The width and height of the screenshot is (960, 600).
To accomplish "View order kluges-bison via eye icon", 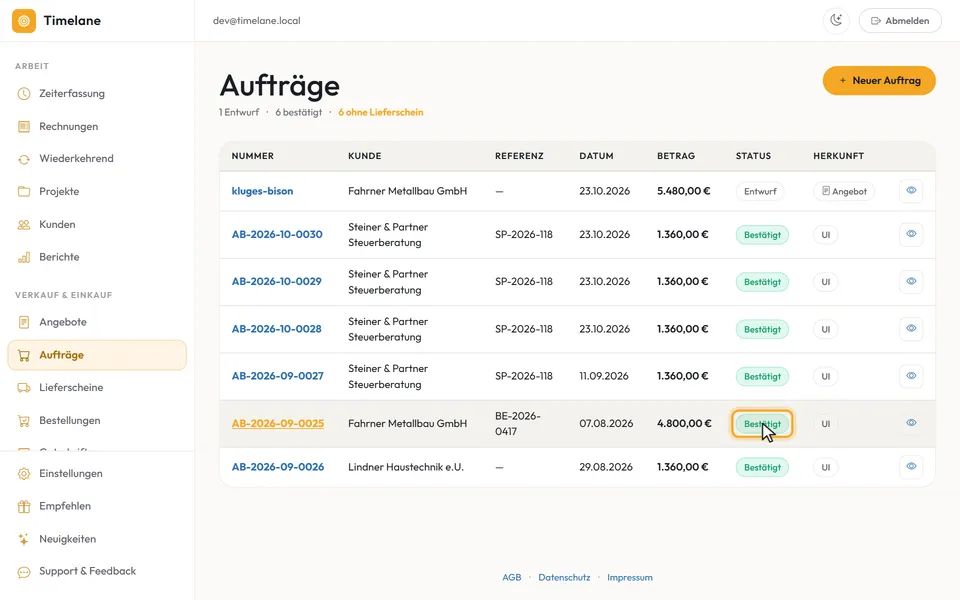I will coord(911,190).
